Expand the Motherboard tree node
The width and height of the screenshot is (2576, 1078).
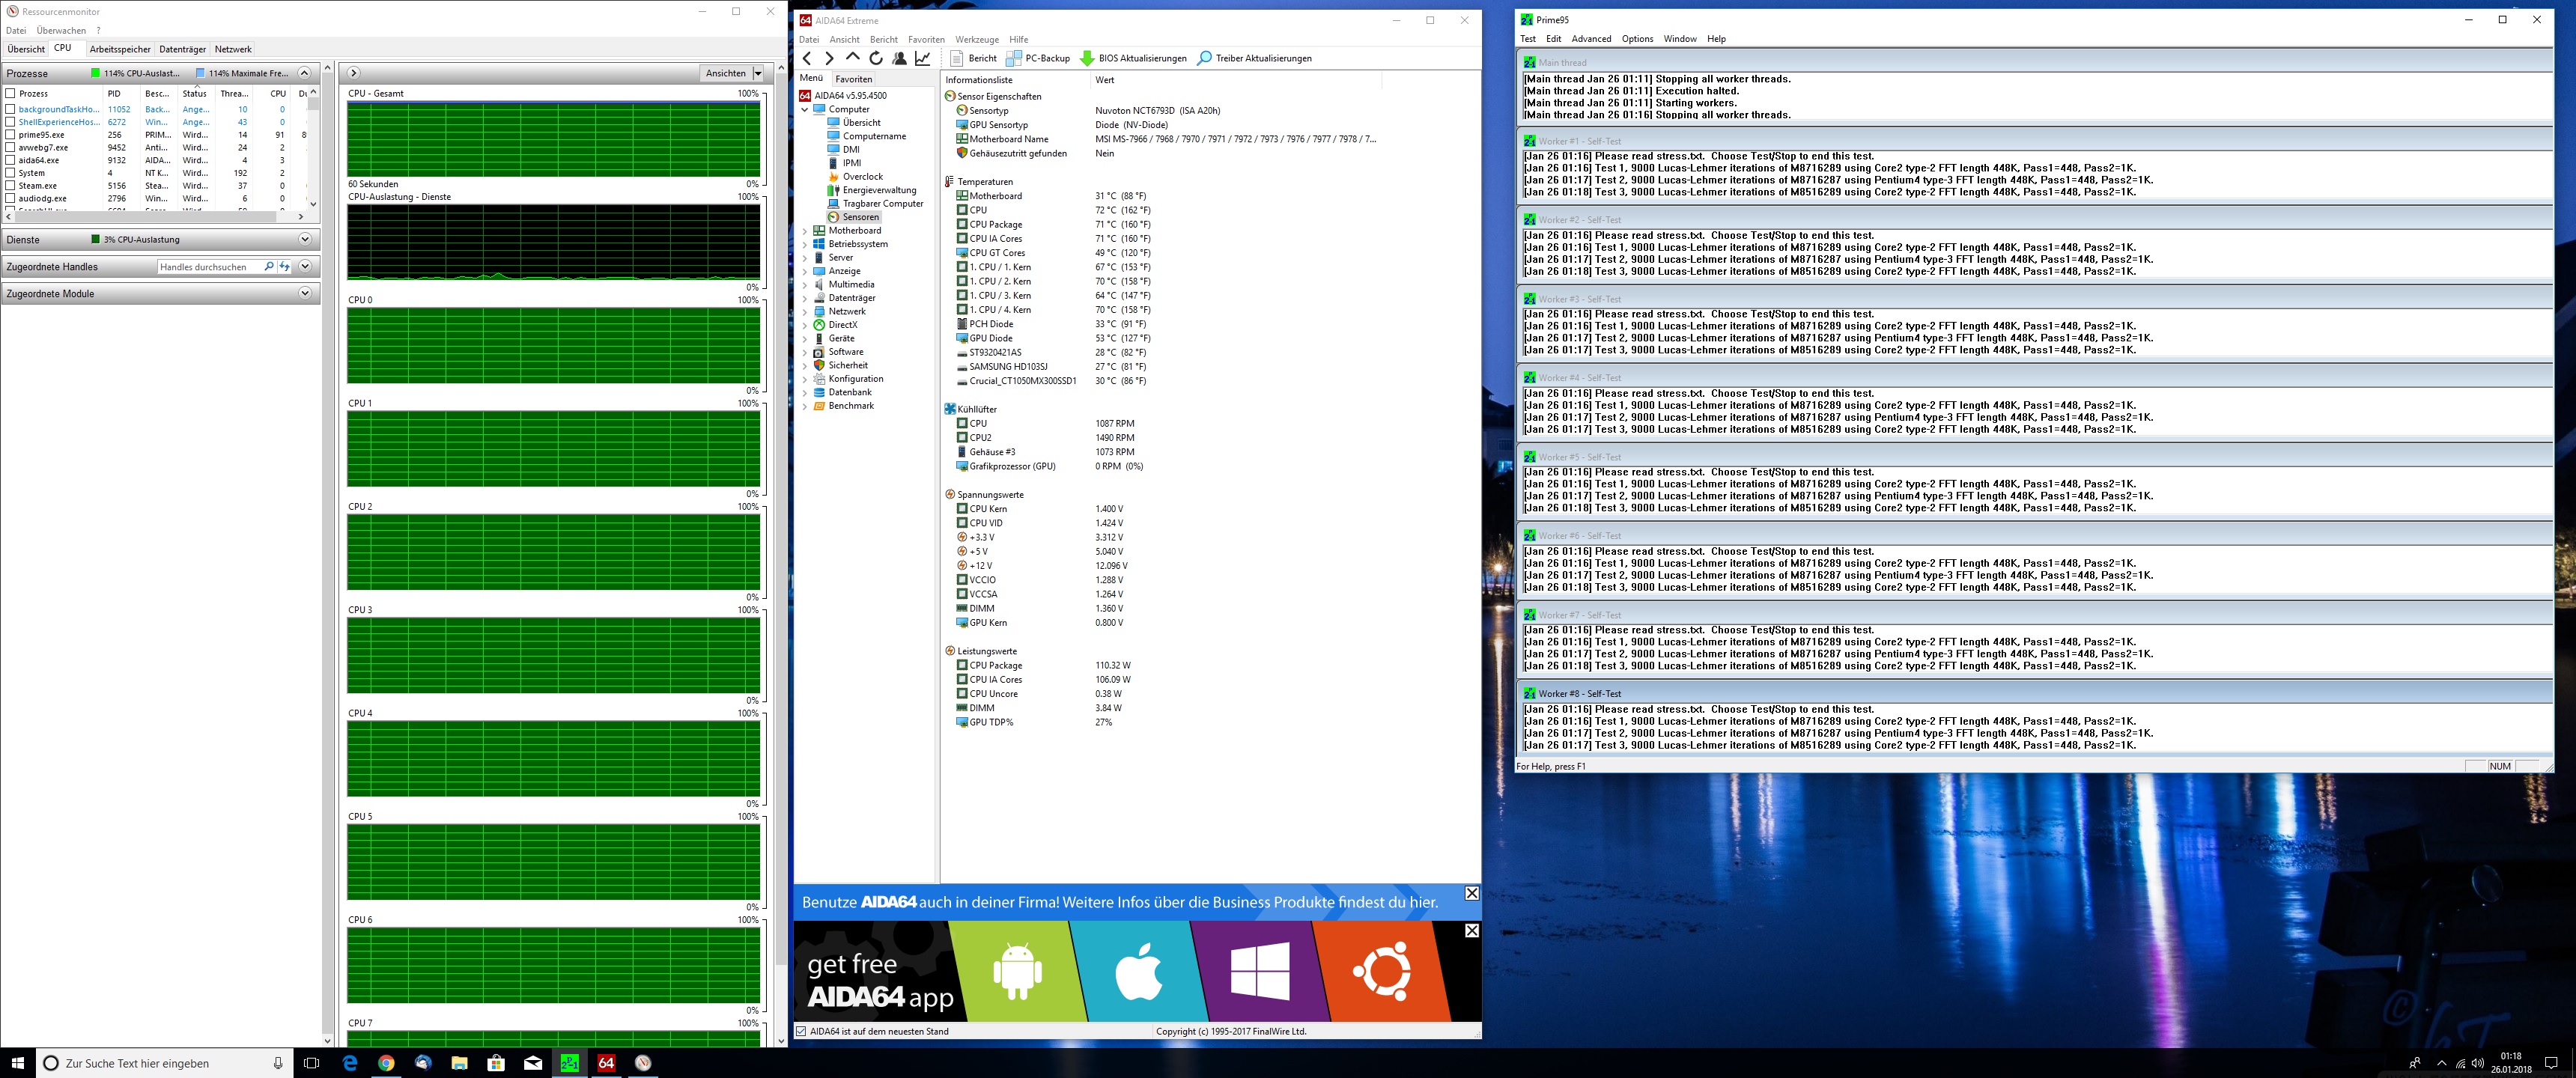805,231
